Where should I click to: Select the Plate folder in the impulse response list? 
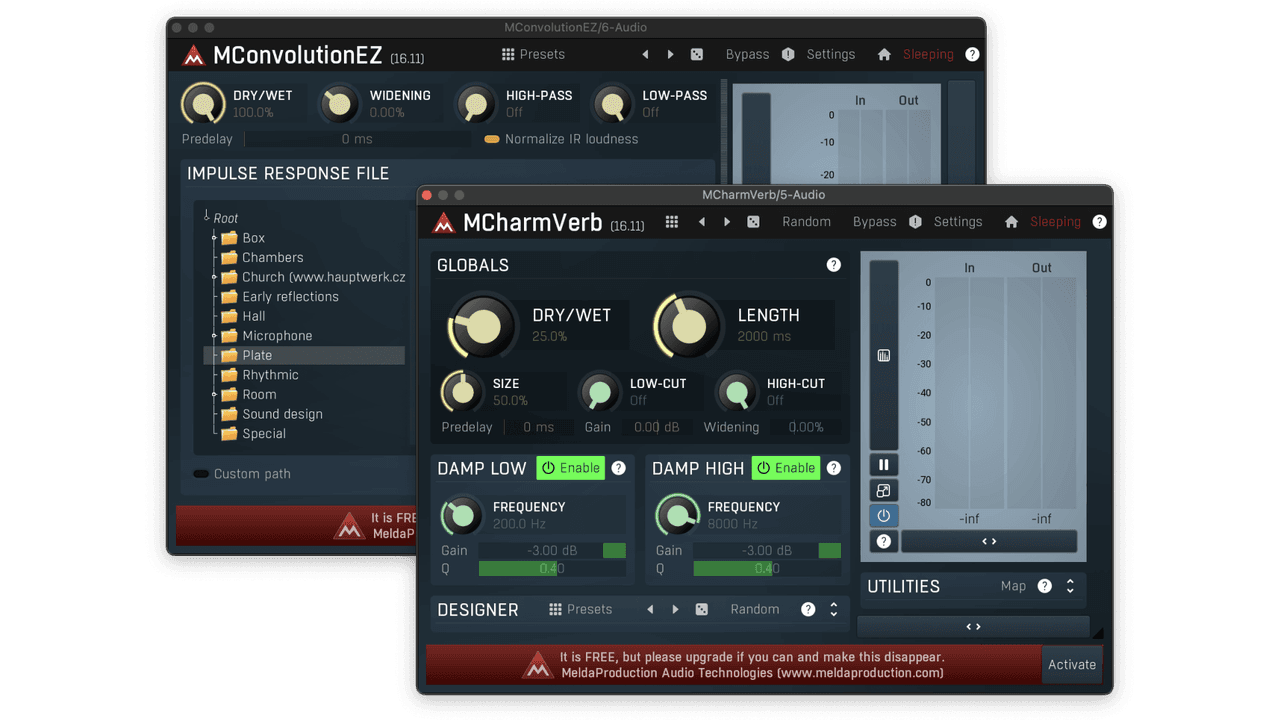coord(256,355)
